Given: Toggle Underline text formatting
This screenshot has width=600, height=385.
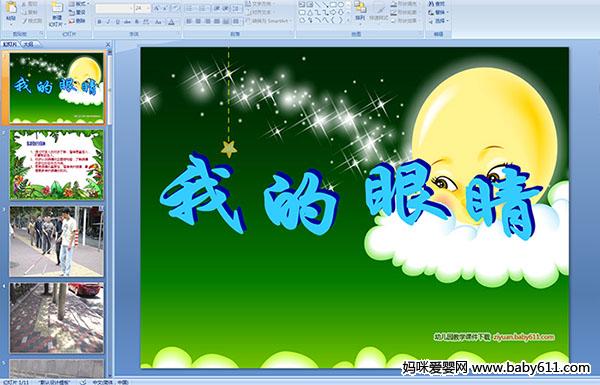Looking at the screenshot, I should [118, 22].
